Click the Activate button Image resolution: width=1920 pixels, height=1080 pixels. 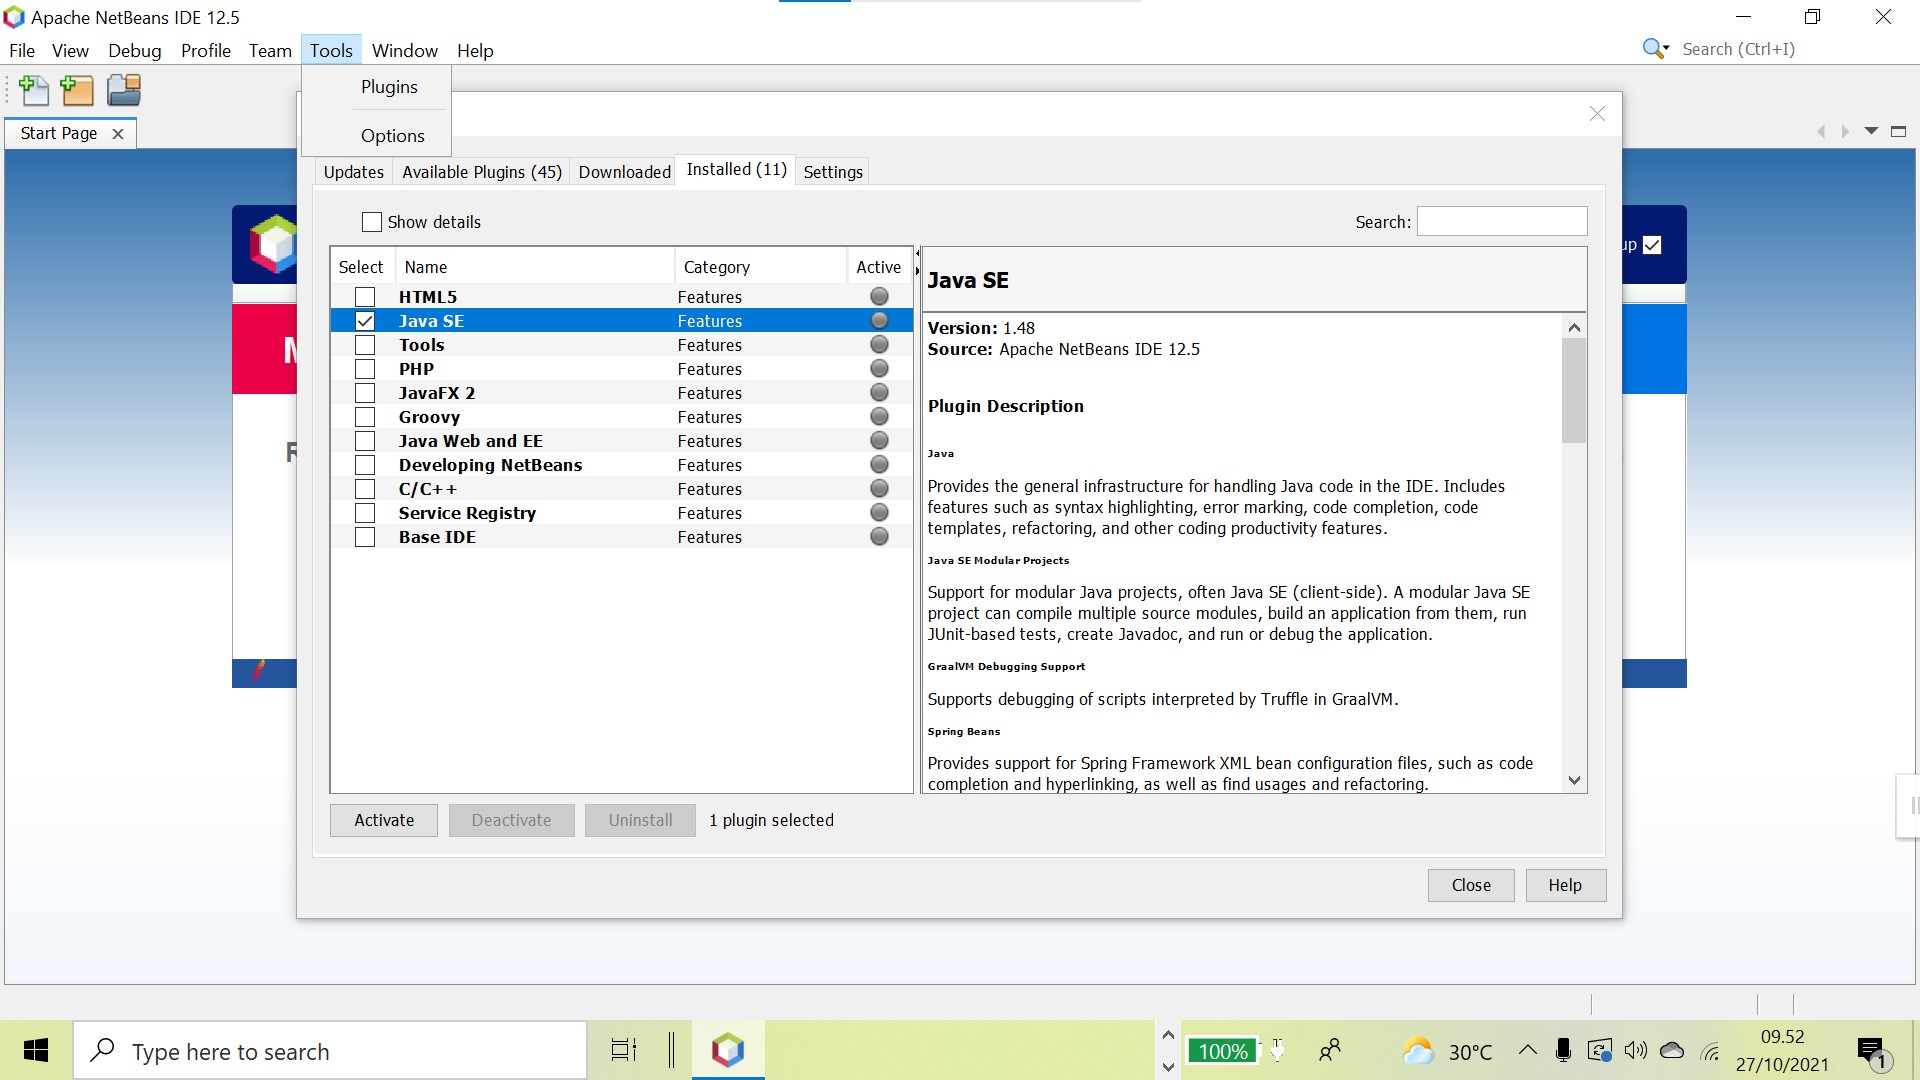click(383, 819)
